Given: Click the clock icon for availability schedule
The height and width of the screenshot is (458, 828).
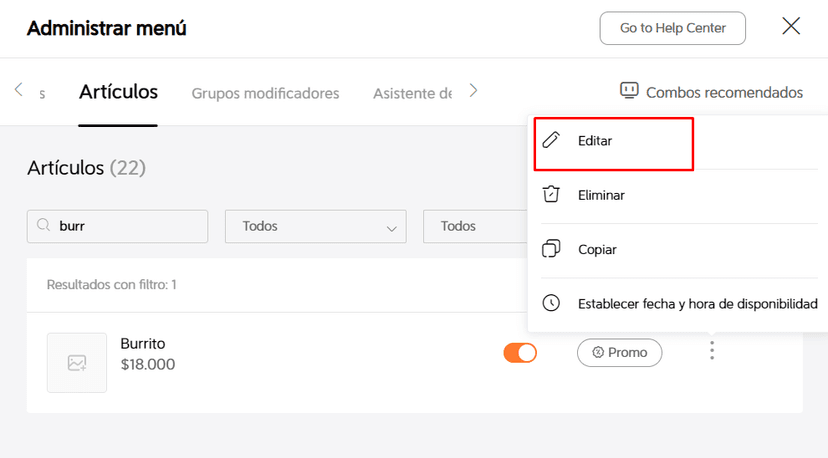Looking at the screenshot, I should click(551, 303).
